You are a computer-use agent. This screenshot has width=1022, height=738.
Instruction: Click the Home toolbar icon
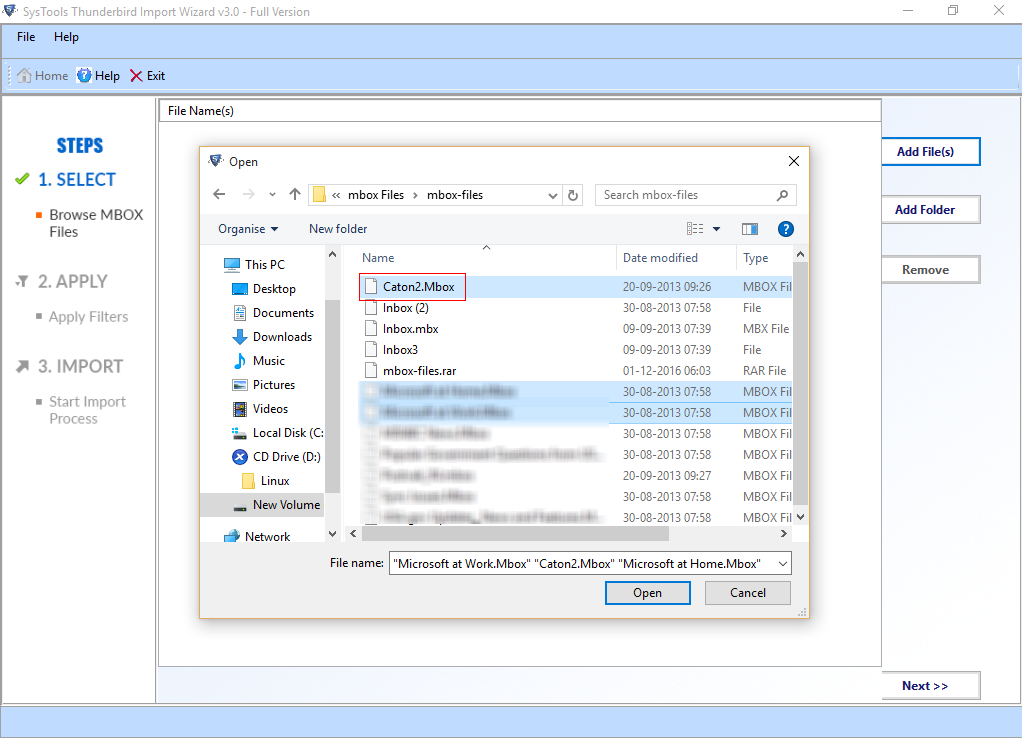(42, 76)
